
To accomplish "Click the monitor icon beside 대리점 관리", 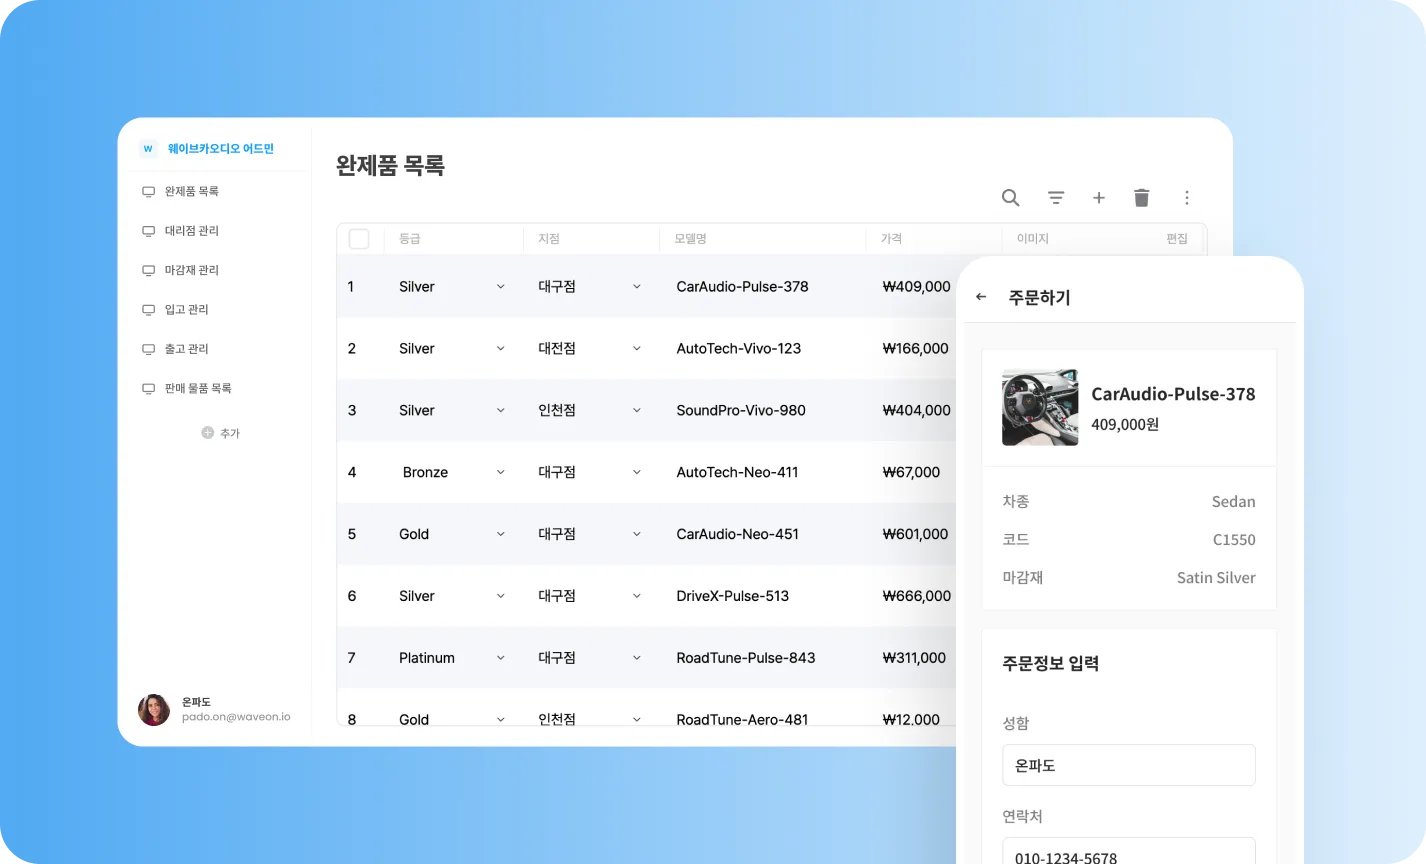I will click(149, 231).
